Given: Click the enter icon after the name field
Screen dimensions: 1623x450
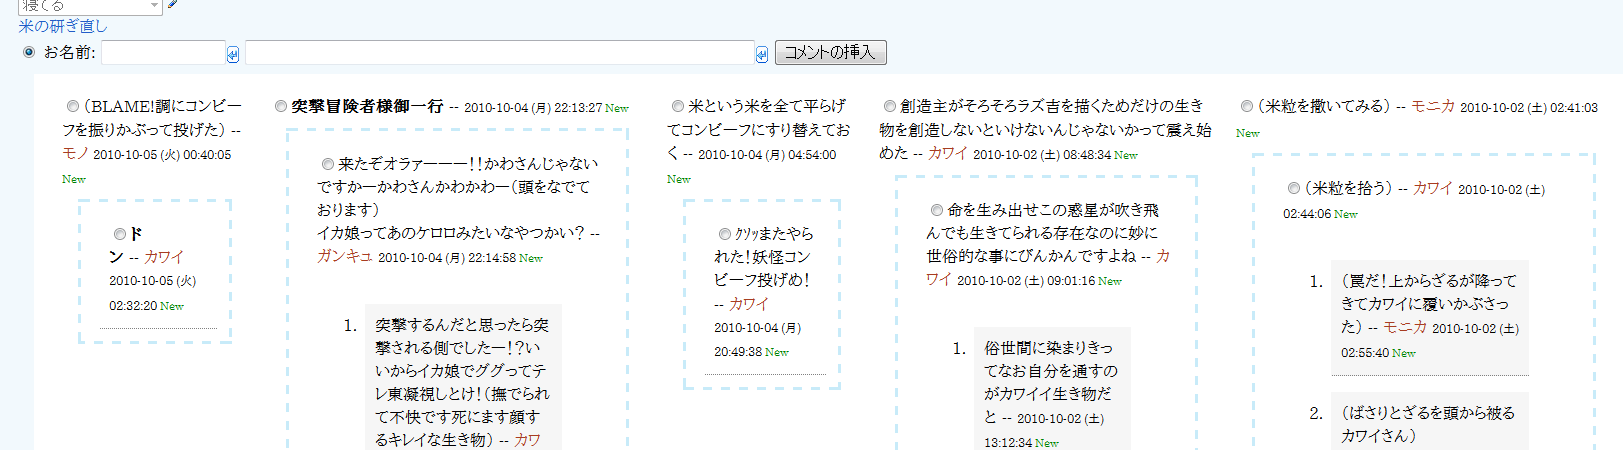Looking at the screenshot, I should [233, 54].
